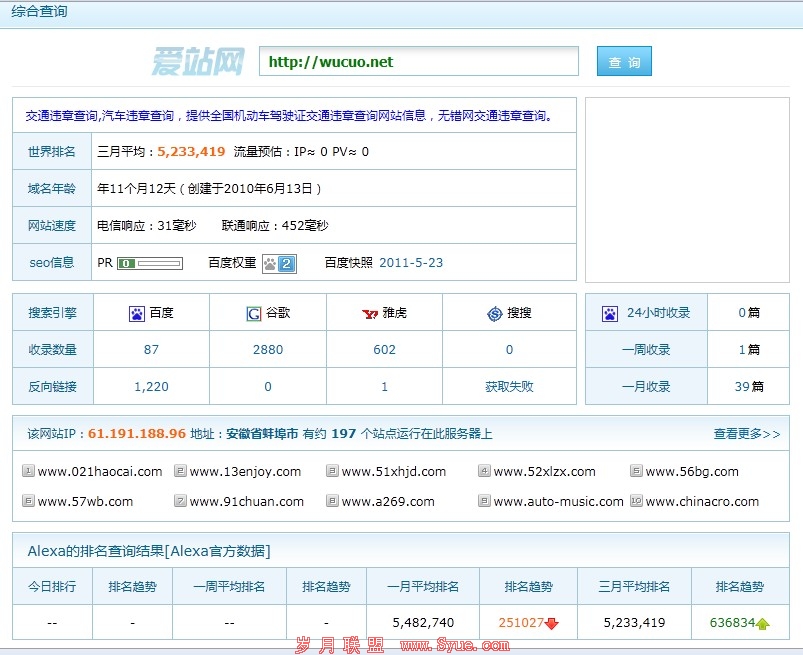Click the Yahoo icon next to 雅虎
This screenshot has height=655, width=803.
pyautogui.click(x=369, y=314)
